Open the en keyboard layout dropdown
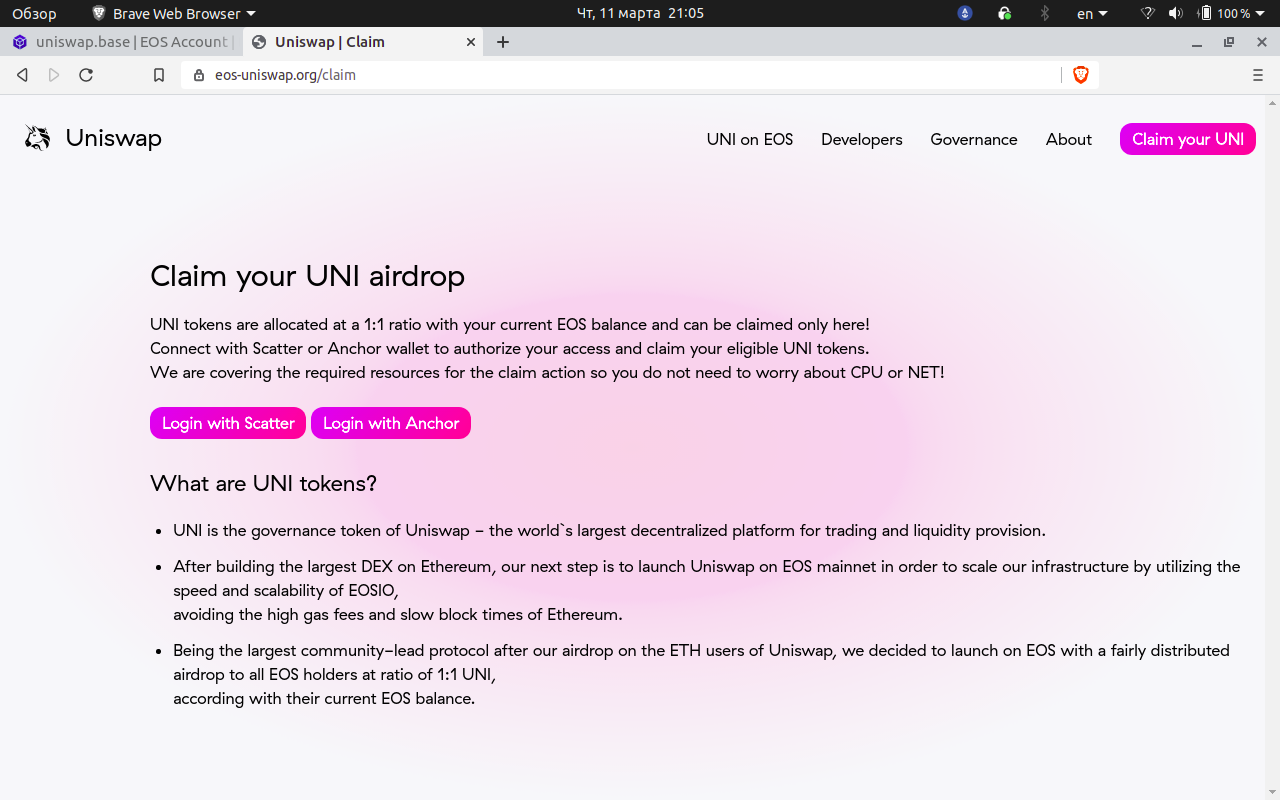The image size is (1280, 800). [x=1092, y=14]
